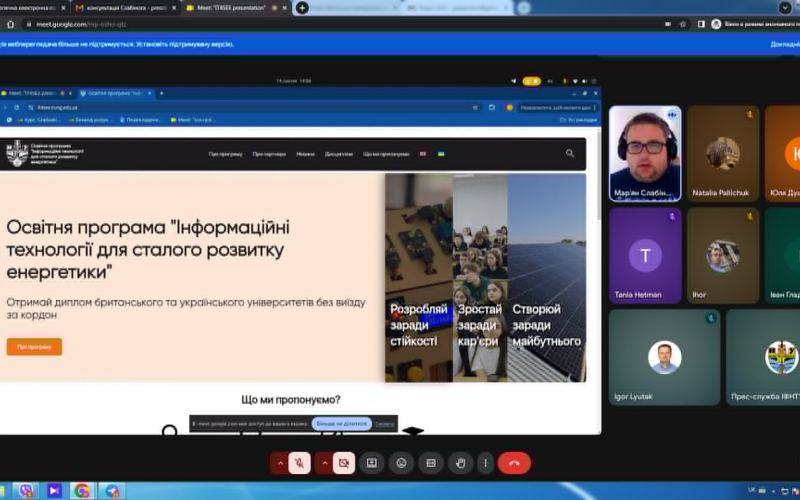Open Telegram from Windows taskbar
The image size is (800, 500).
tap(112, 491)
